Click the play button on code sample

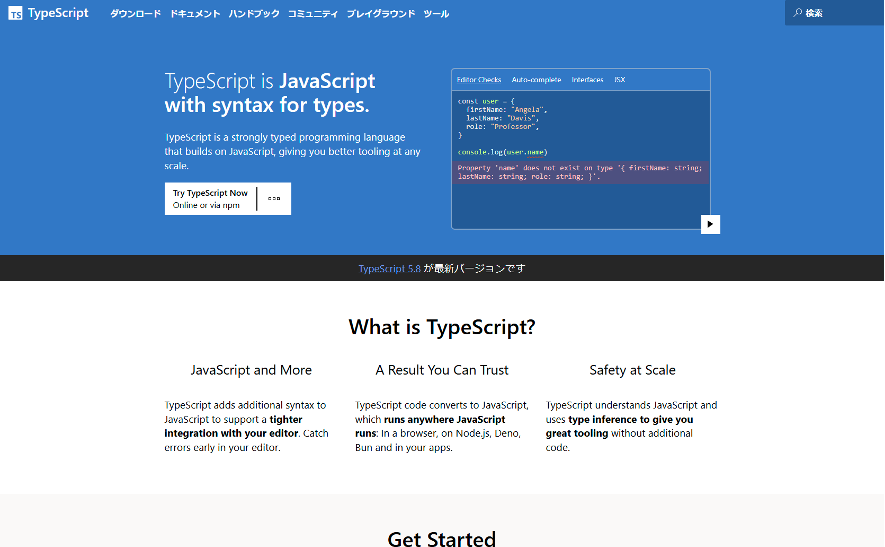point(710,224)
